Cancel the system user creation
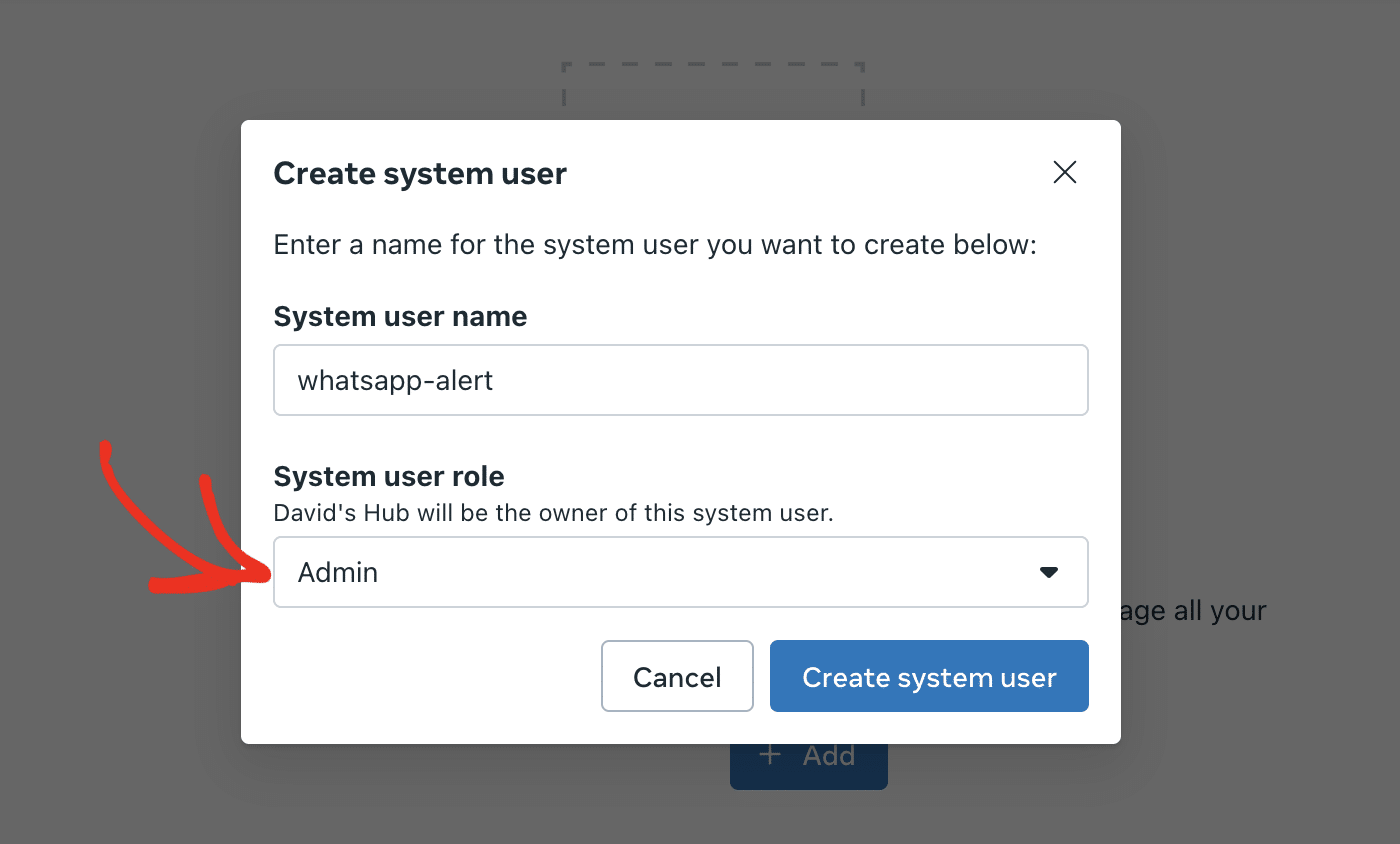Image resolution: width=1400 pixels, height=844 pixels. pyautogui.click(x=677, y=676)
